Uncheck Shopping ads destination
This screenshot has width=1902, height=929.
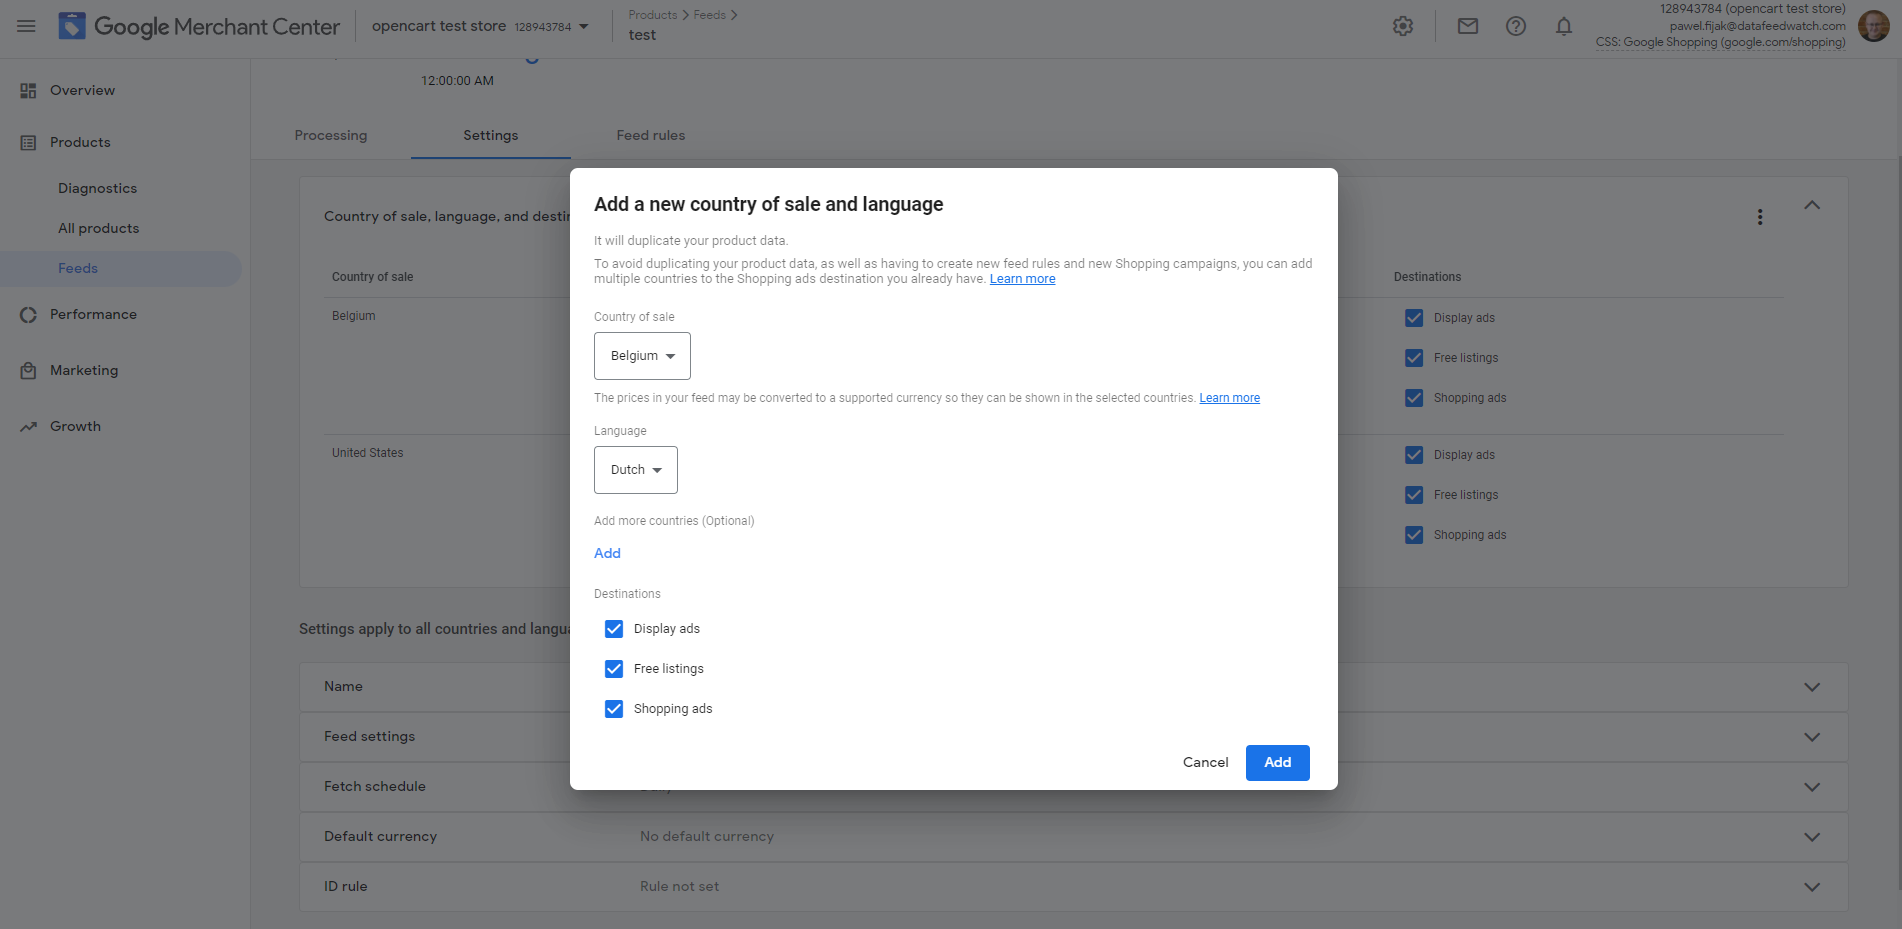tap(613, 708)
